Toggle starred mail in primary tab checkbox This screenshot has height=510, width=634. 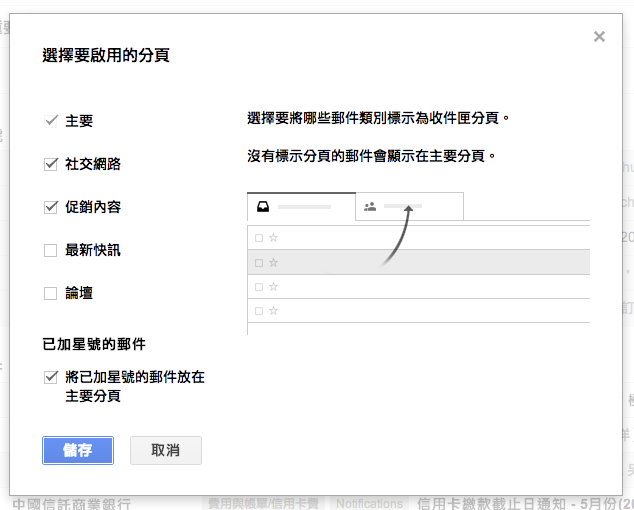(x=51, y=377)
